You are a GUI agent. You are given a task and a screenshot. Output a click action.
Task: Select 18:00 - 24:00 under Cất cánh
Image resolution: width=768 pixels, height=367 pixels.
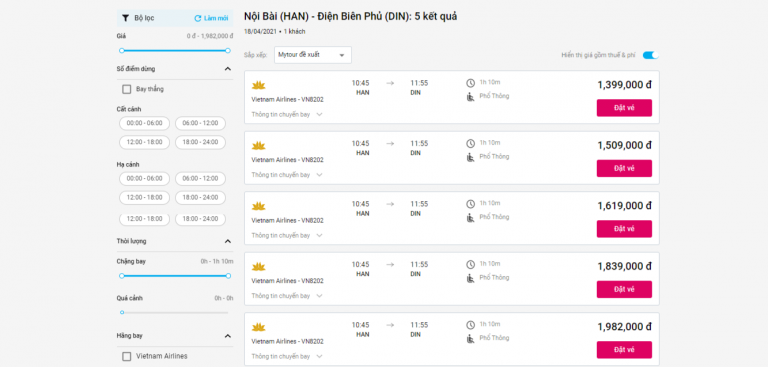(x=200, y=142)
